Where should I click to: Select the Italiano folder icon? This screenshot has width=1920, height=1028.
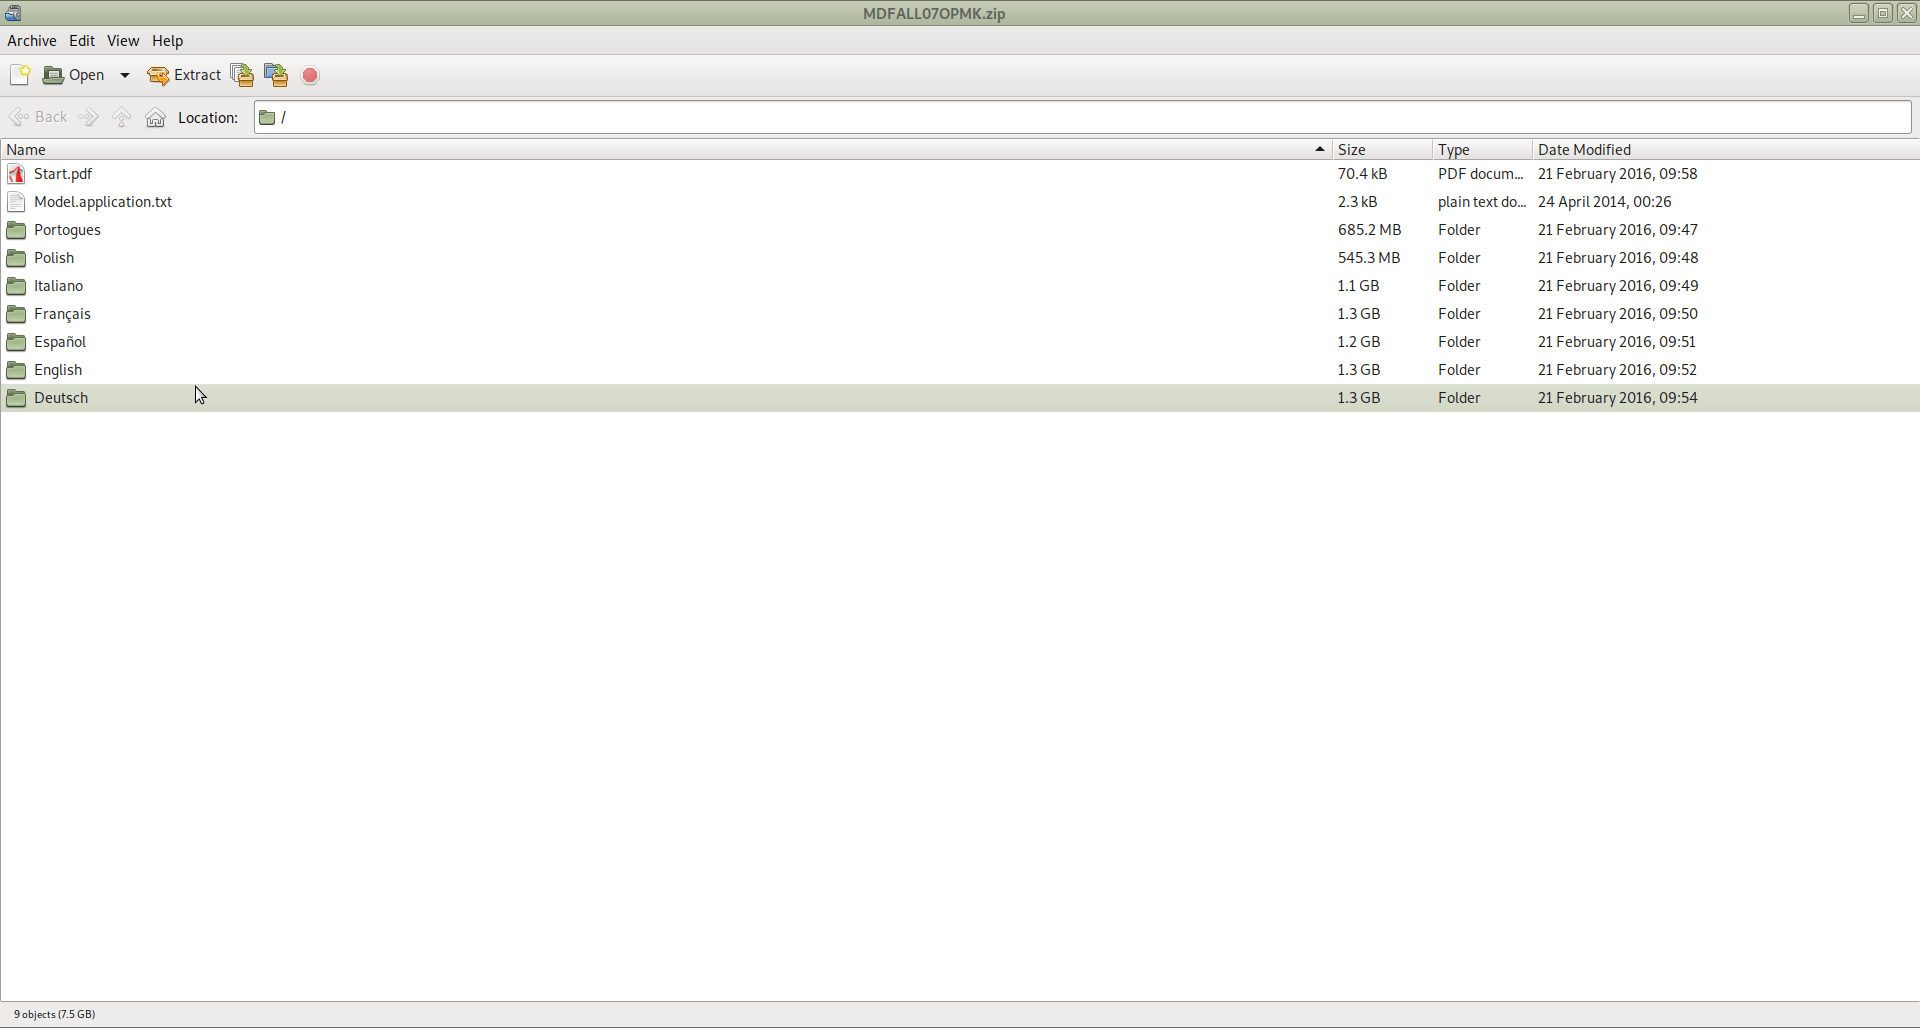tap(16, 286)
